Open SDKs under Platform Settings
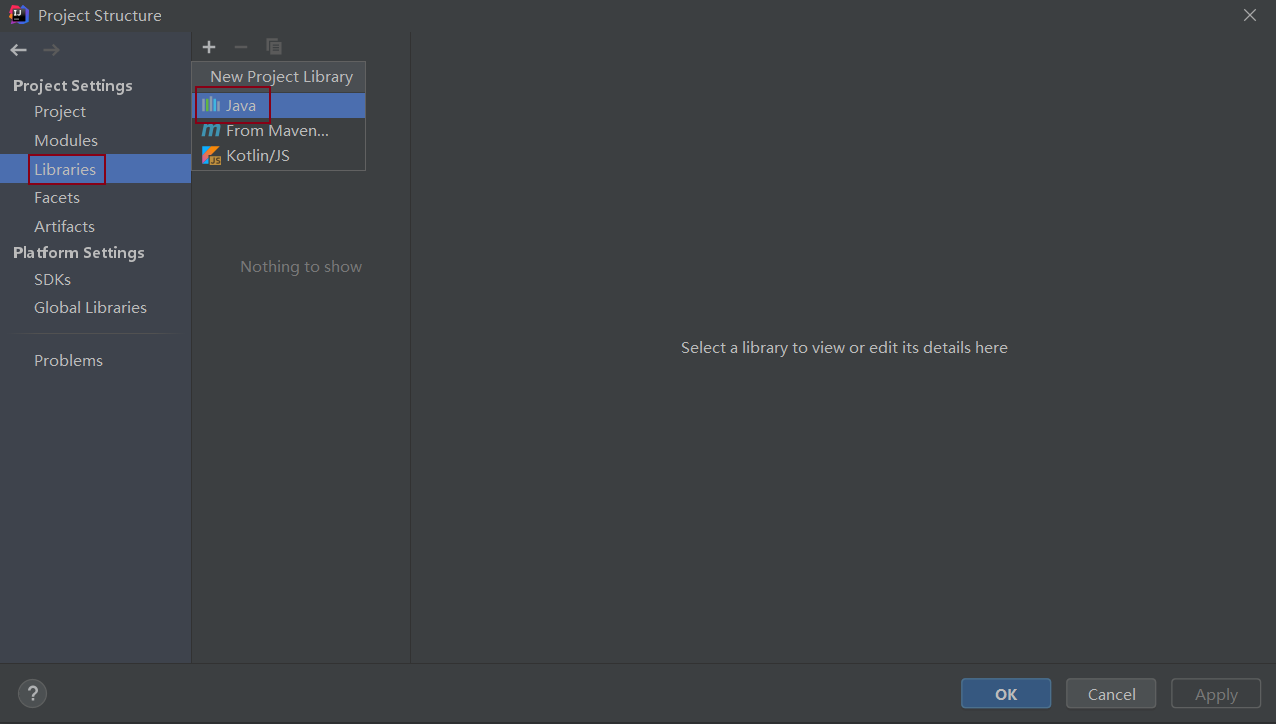This screenshot has height=724, width=1276. 52,279
